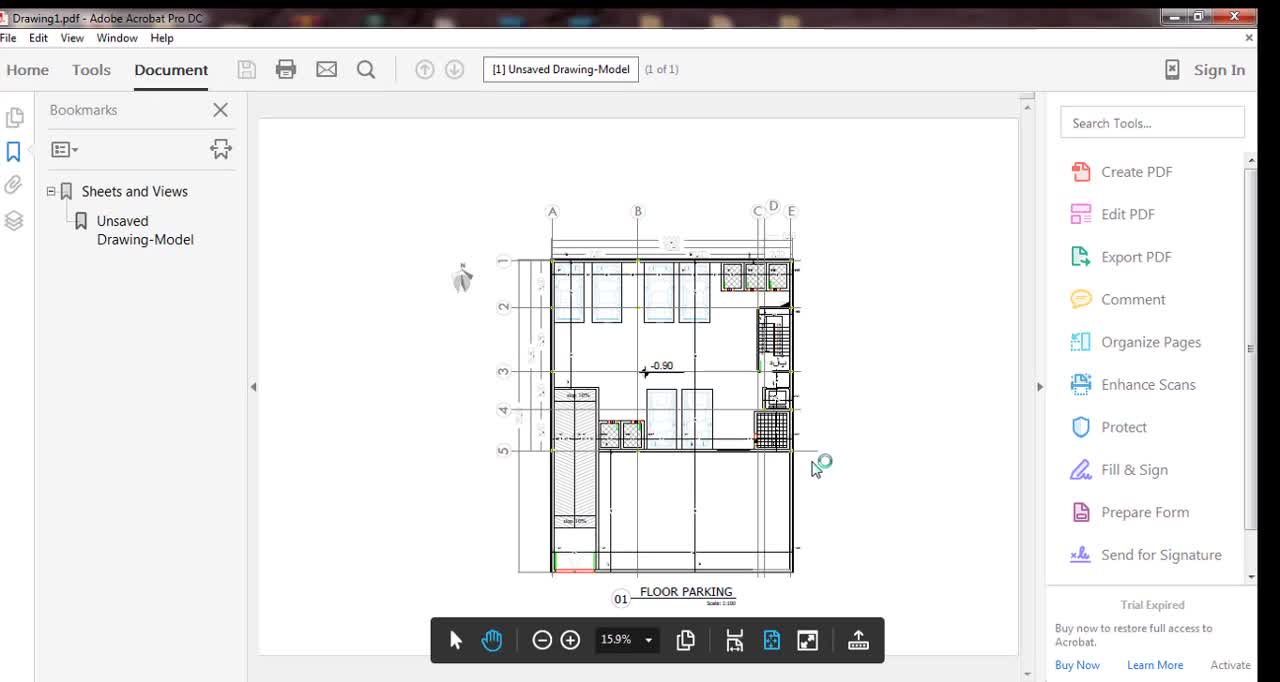Open the Layers panel icon
1280x682 pixels.
tap(14, 221)
